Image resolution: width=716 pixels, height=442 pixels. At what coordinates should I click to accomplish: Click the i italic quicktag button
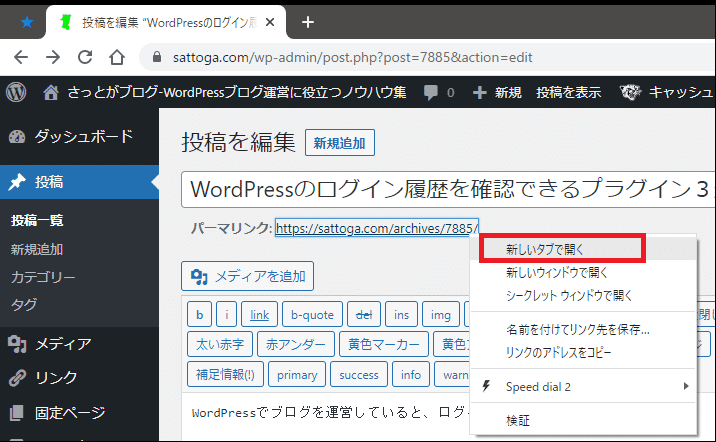pos(226,315)
